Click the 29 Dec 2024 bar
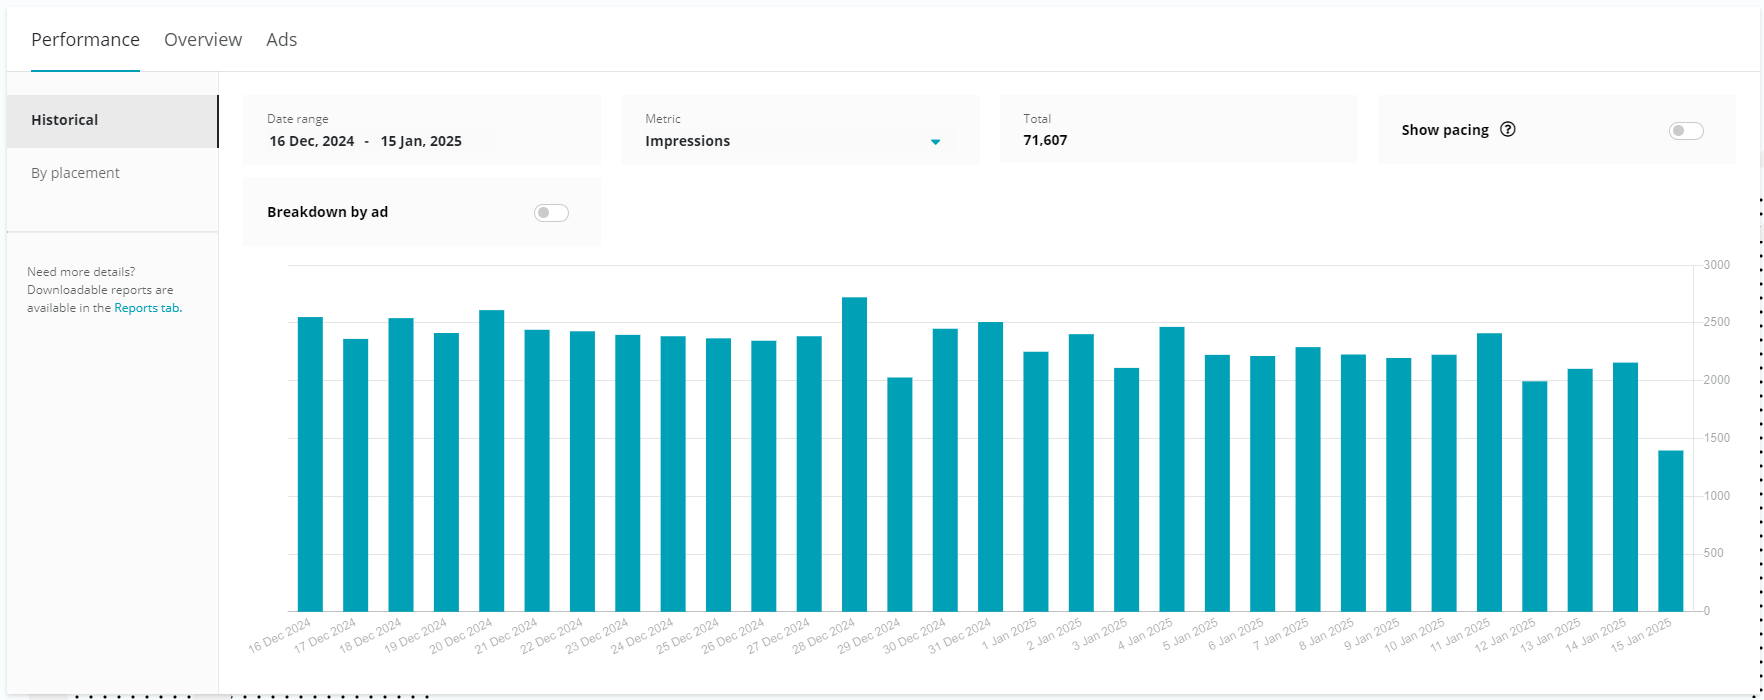The height and width of the screenshot is (700, 1764). [x=900, y=495]
